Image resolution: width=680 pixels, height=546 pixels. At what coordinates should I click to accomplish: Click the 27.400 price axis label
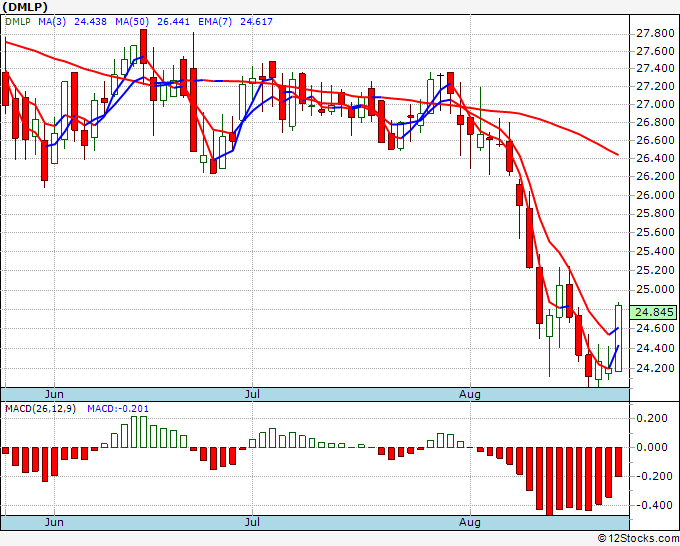[x=655, y=69]
